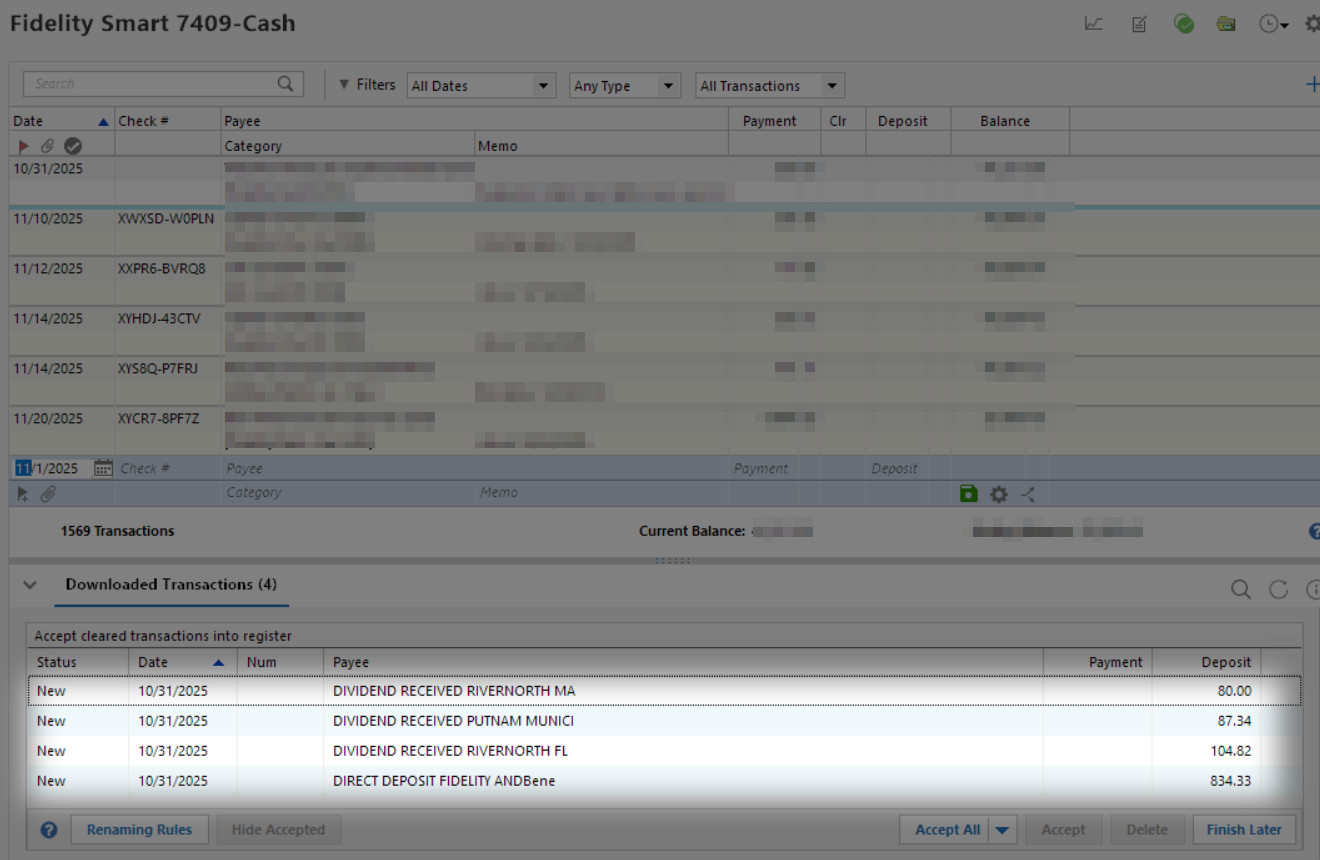The height and width of the screenshot is (860, 1320).
Task: Collapse the Downloaded Transactions panel chevron
Action: (x=30, y=585)
